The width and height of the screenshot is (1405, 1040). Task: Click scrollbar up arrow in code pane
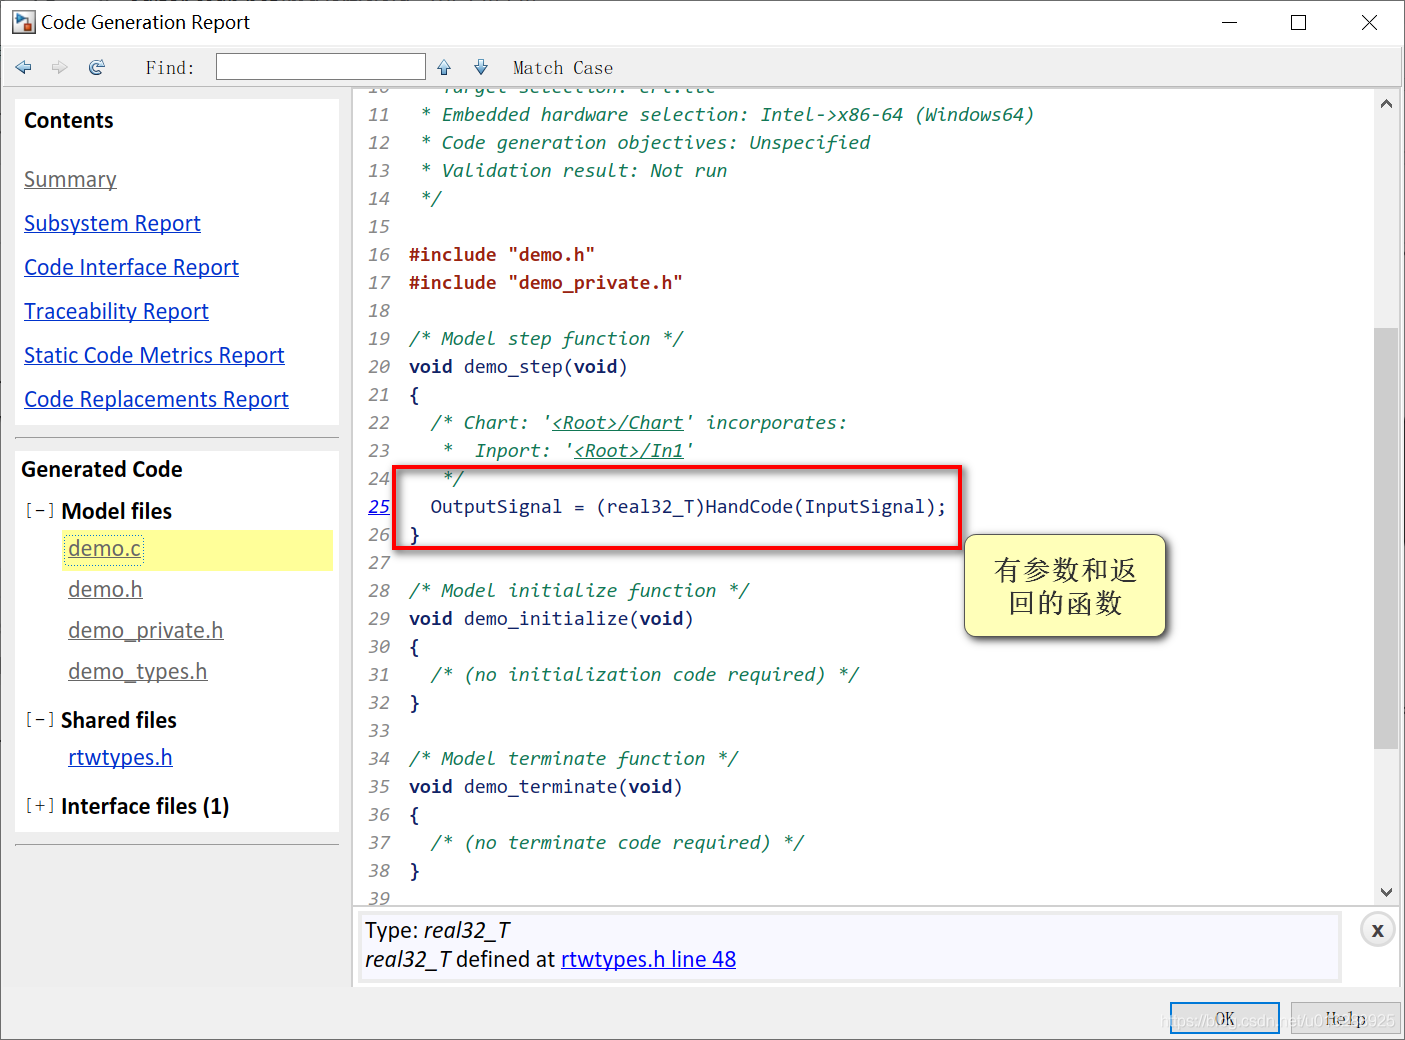pos(1386,103)
